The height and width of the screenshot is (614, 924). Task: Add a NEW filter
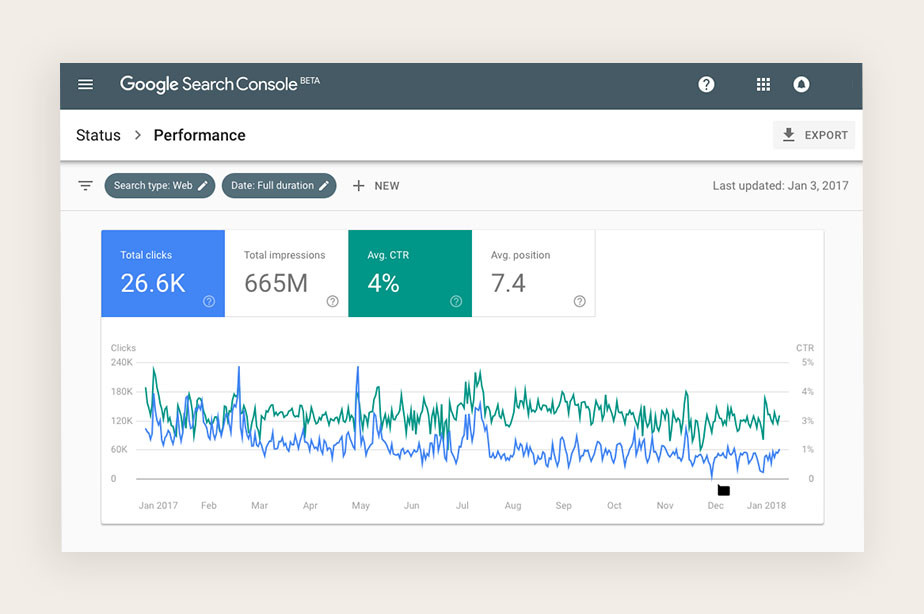[x=376, y=186]
